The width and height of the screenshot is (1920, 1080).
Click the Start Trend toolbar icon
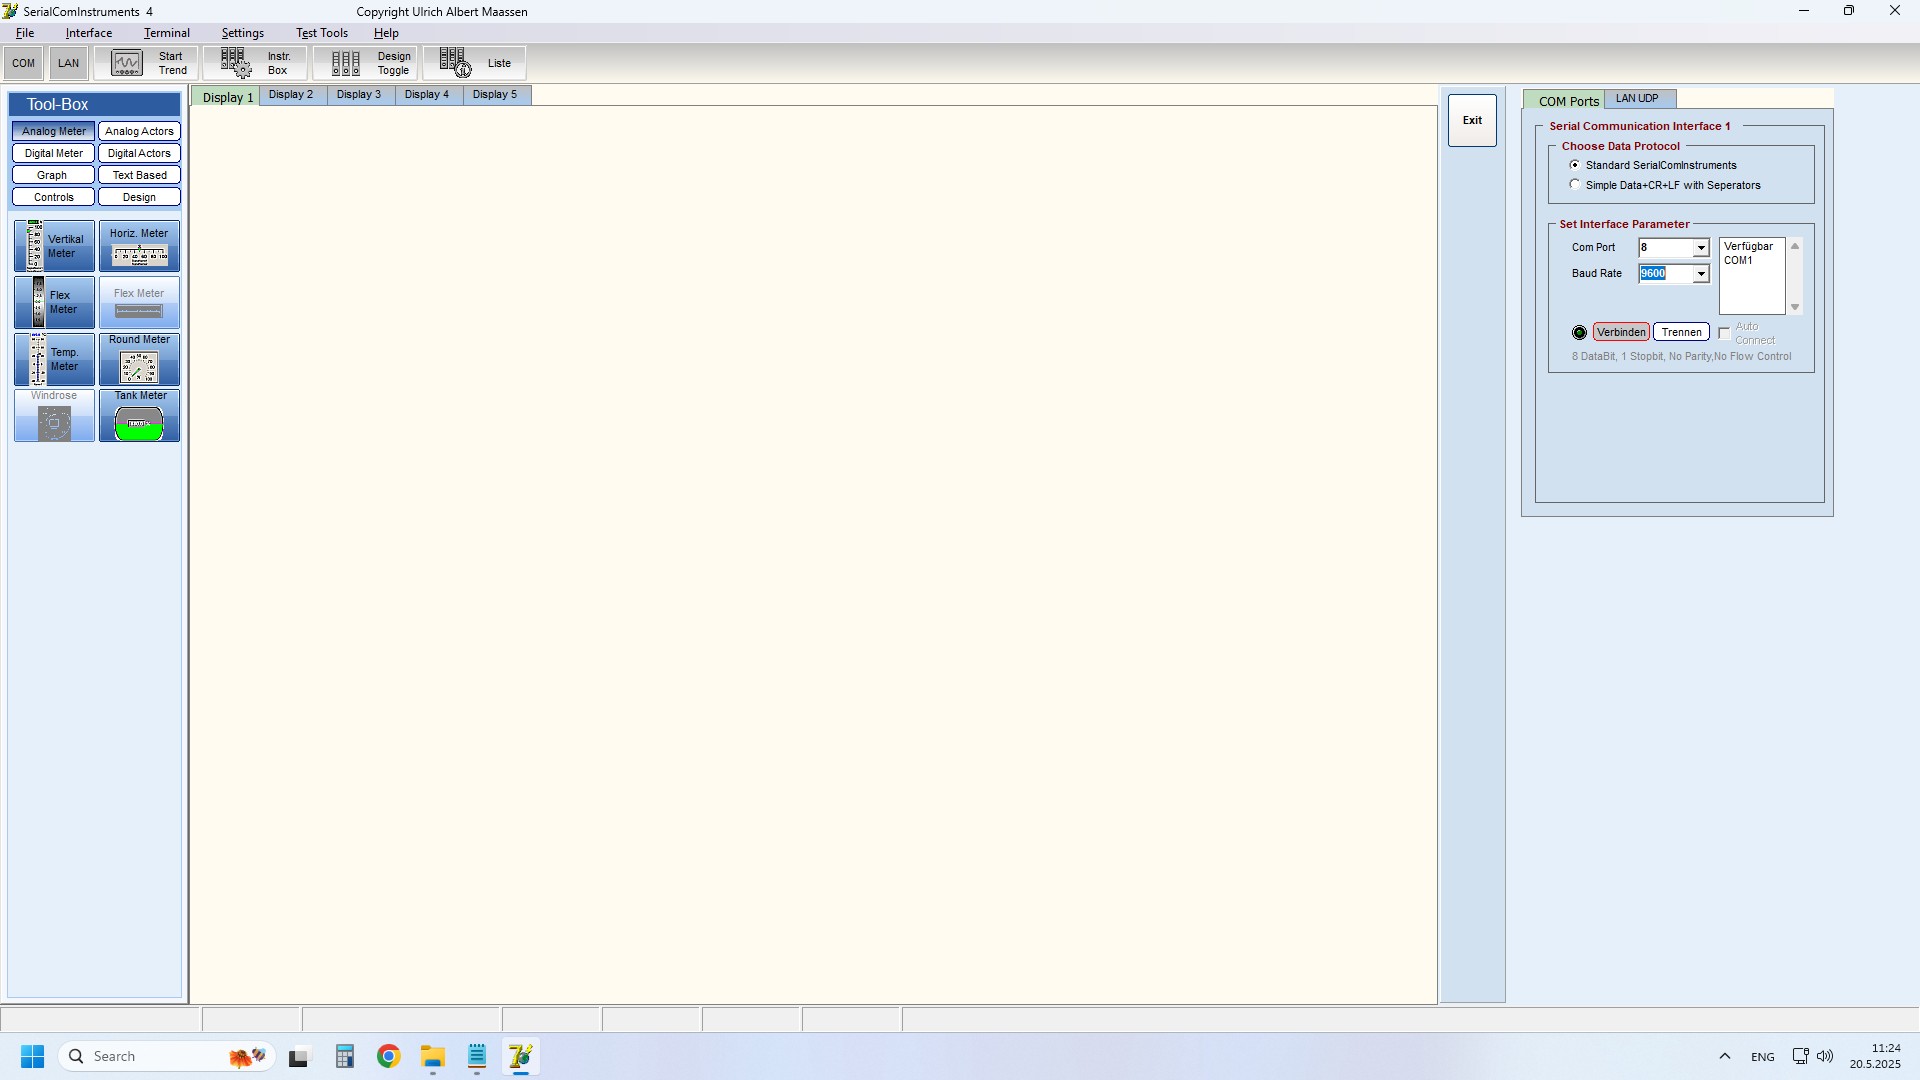147,63
